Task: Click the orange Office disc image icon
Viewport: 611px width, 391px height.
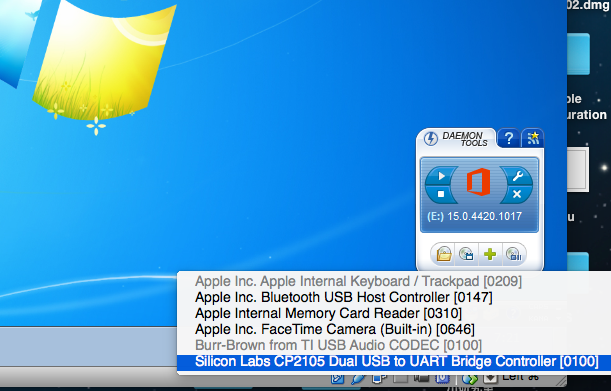Action: click(x=479, y=182)
